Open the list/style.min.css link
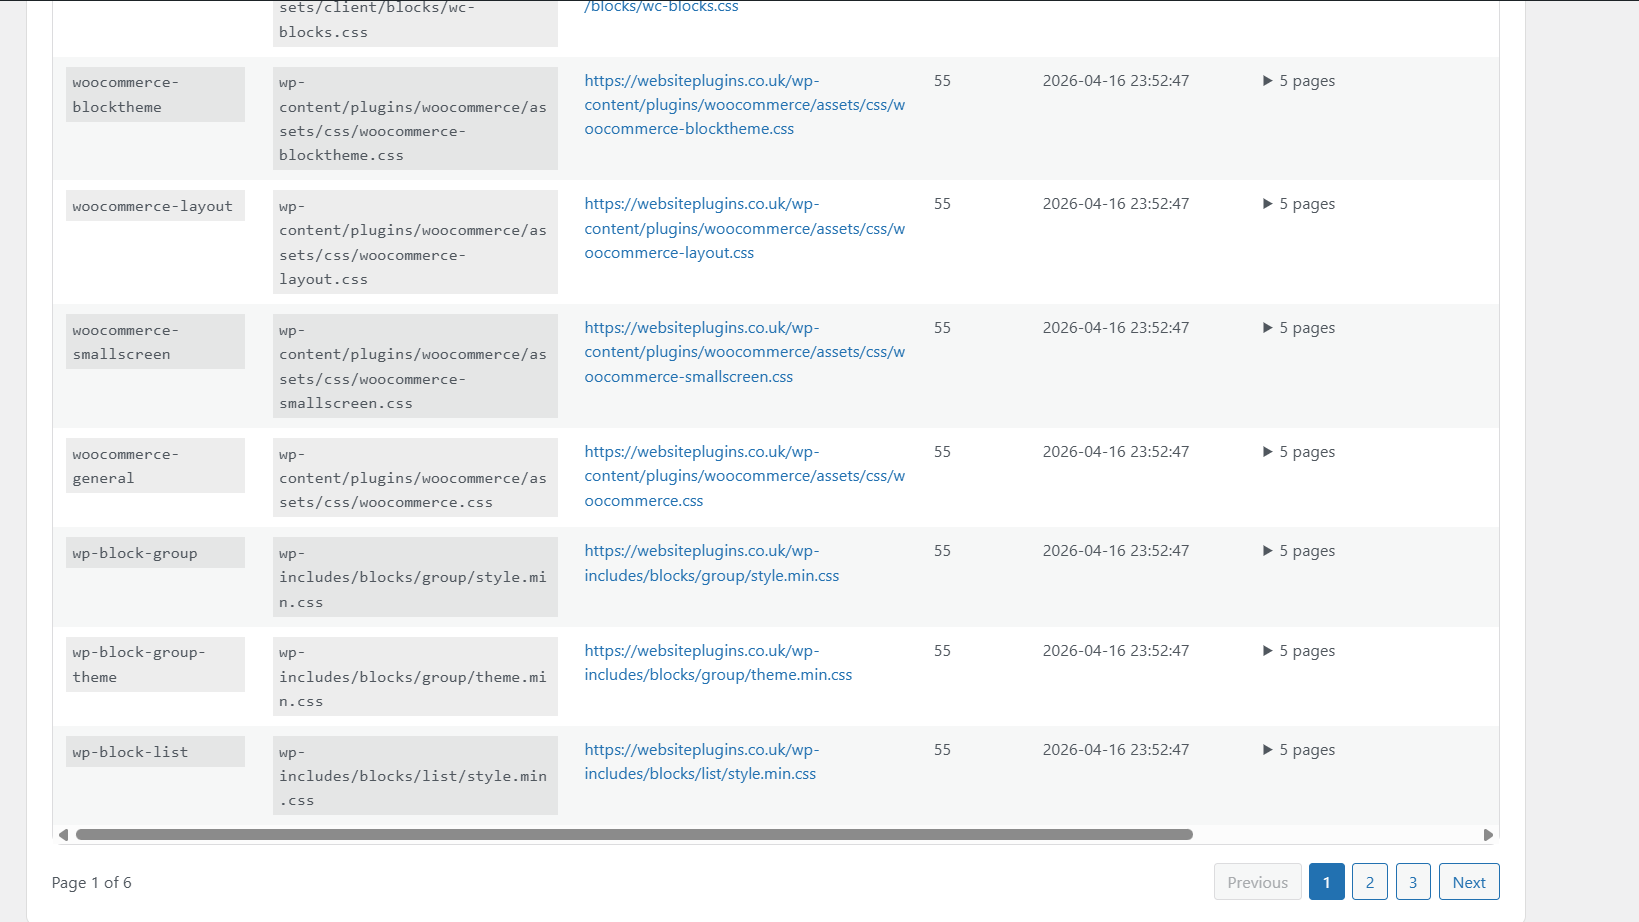The width and height of the screenshot is (1639, 922). pyautogui.click(x=700, y=761)
